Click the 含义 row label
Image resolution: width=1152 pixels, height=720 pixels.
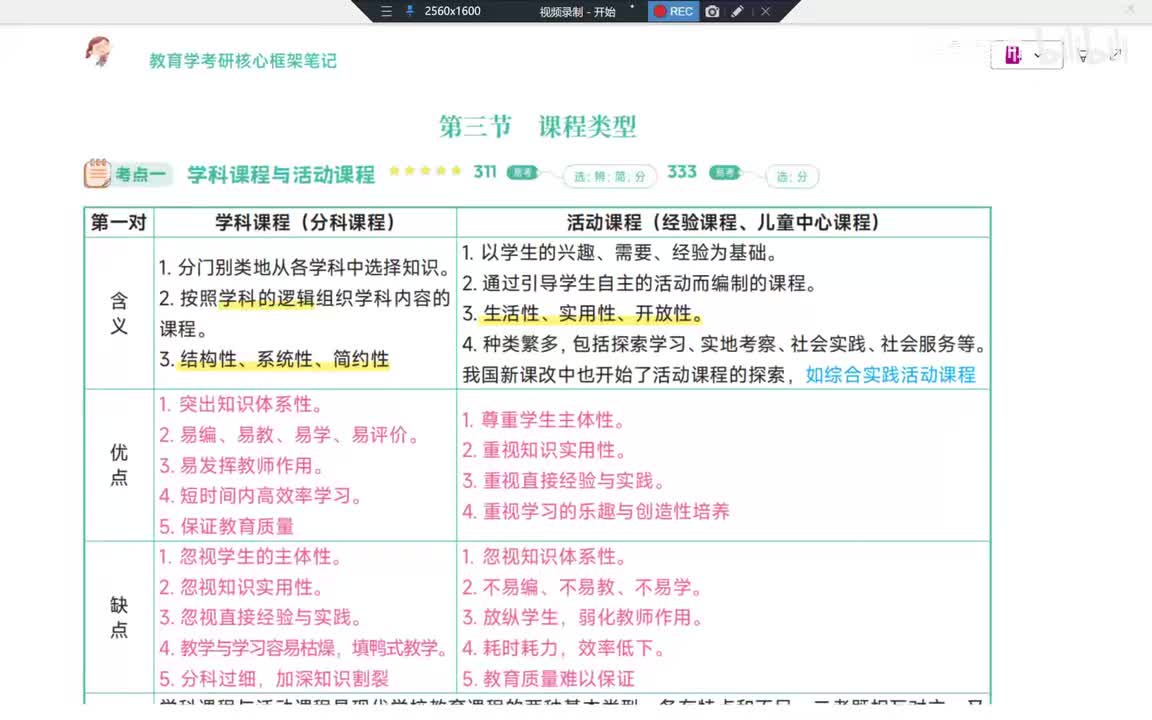119,313
